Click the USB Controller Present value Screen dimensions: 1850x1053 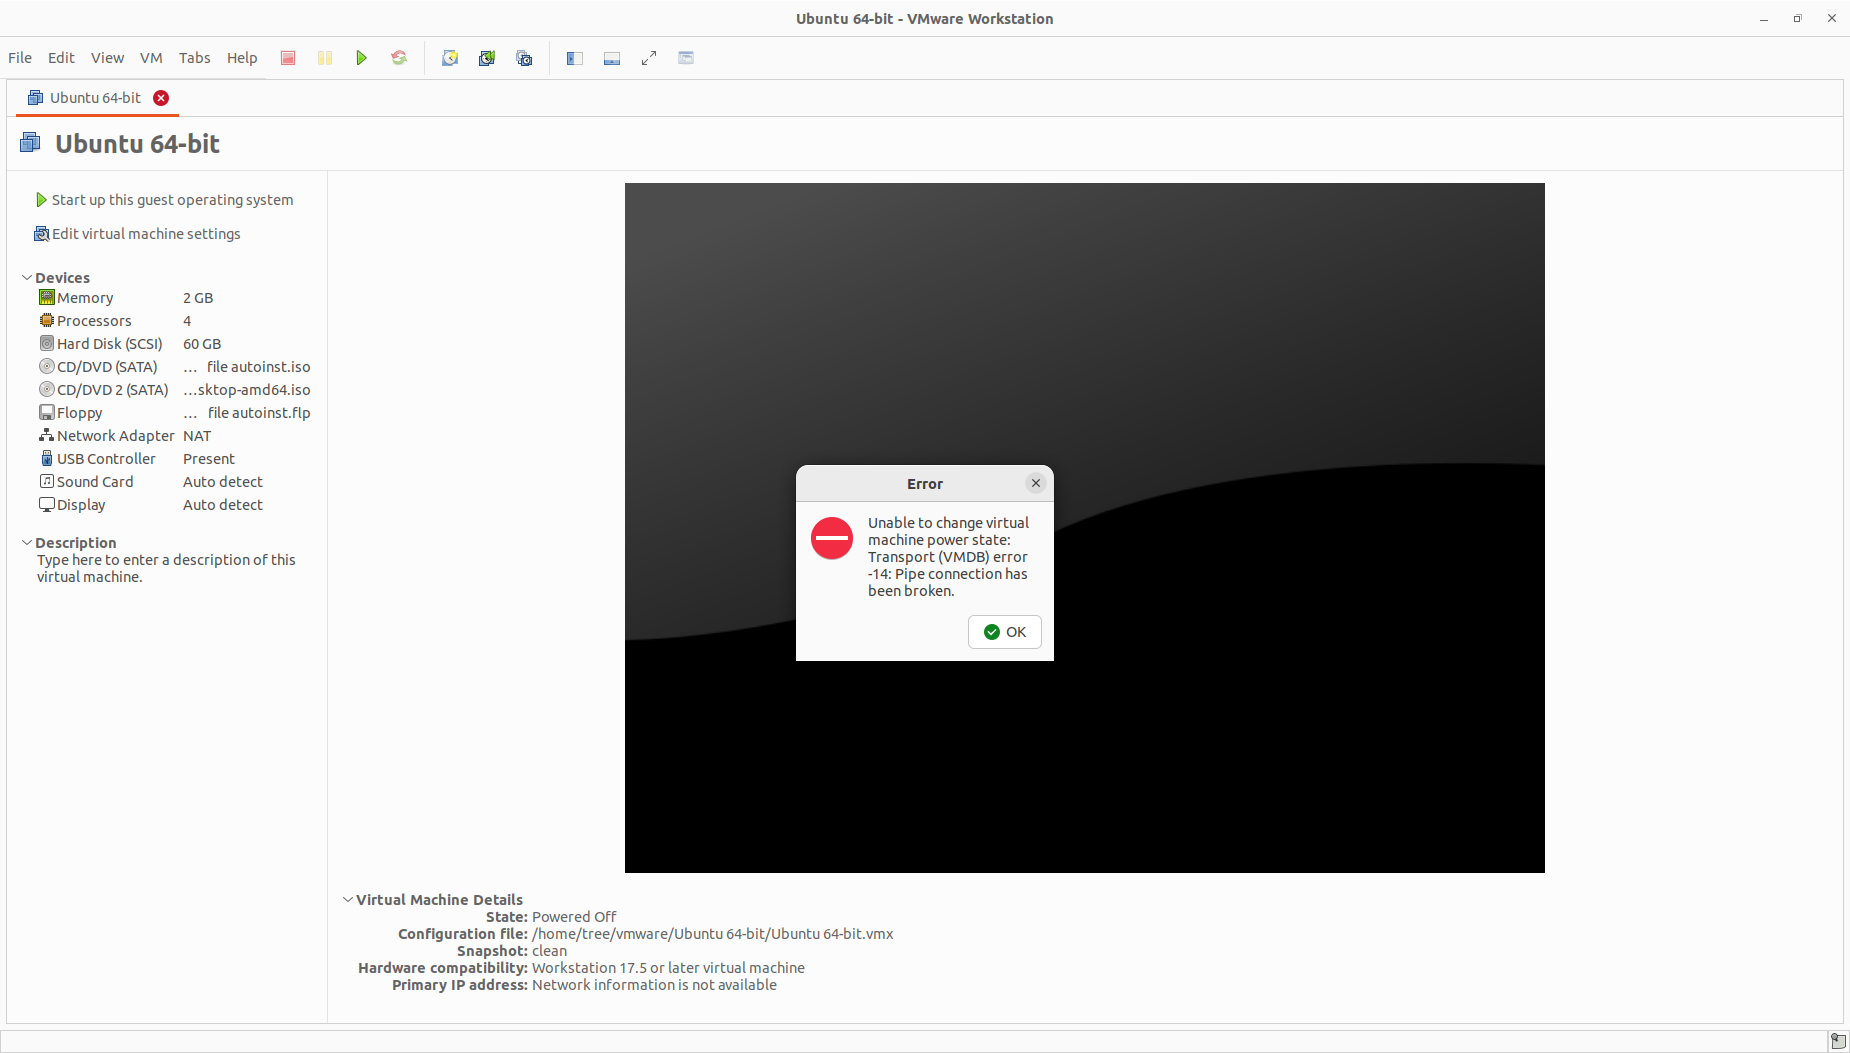tap(209, 459)
